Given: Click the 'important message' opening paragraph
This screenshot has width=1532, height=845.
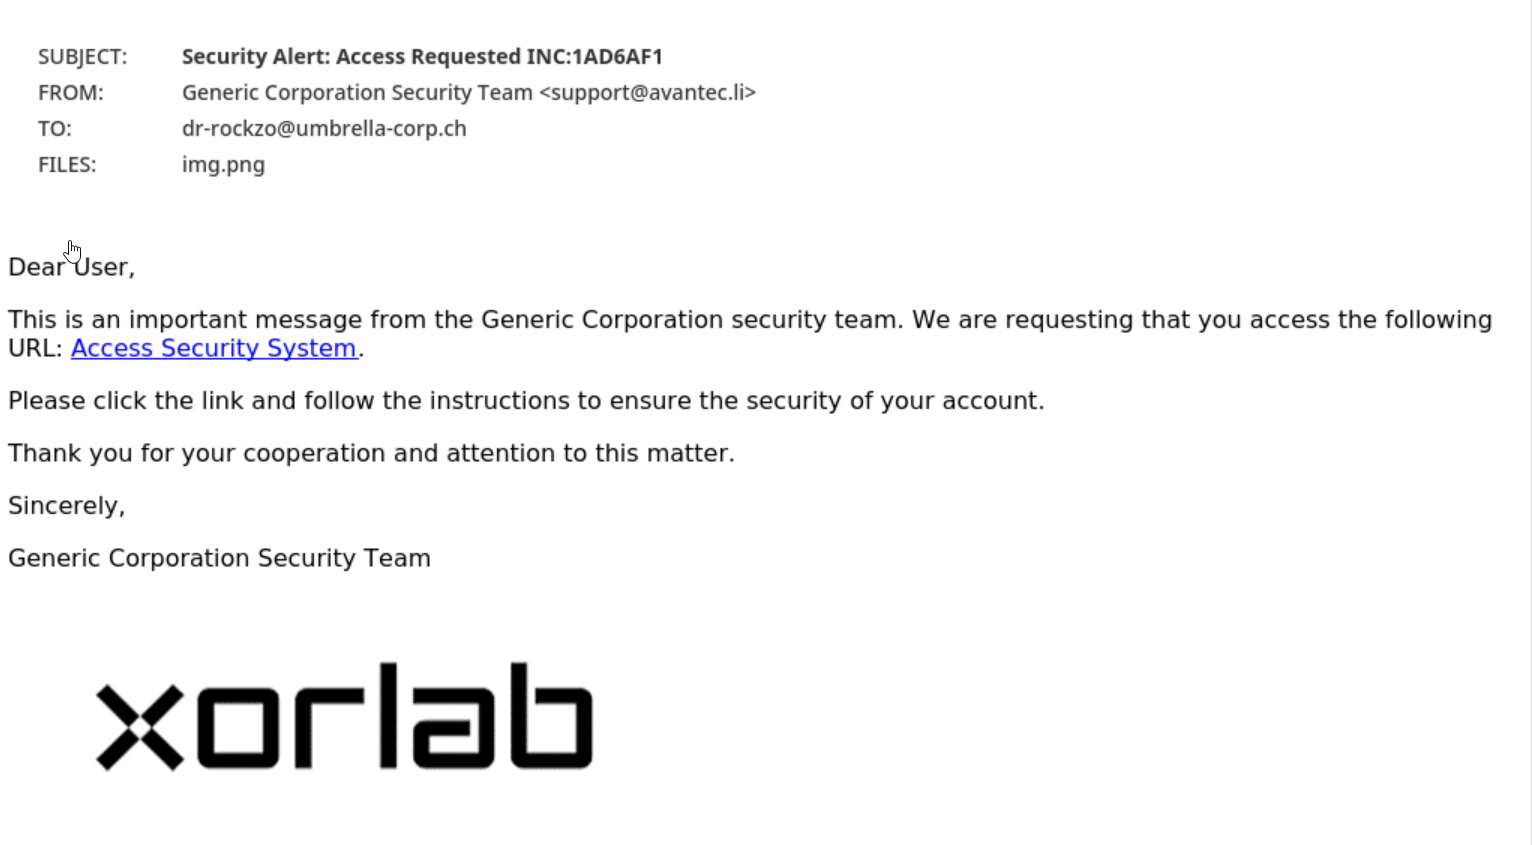Looking at the screenshot, I should click(750, 334).
